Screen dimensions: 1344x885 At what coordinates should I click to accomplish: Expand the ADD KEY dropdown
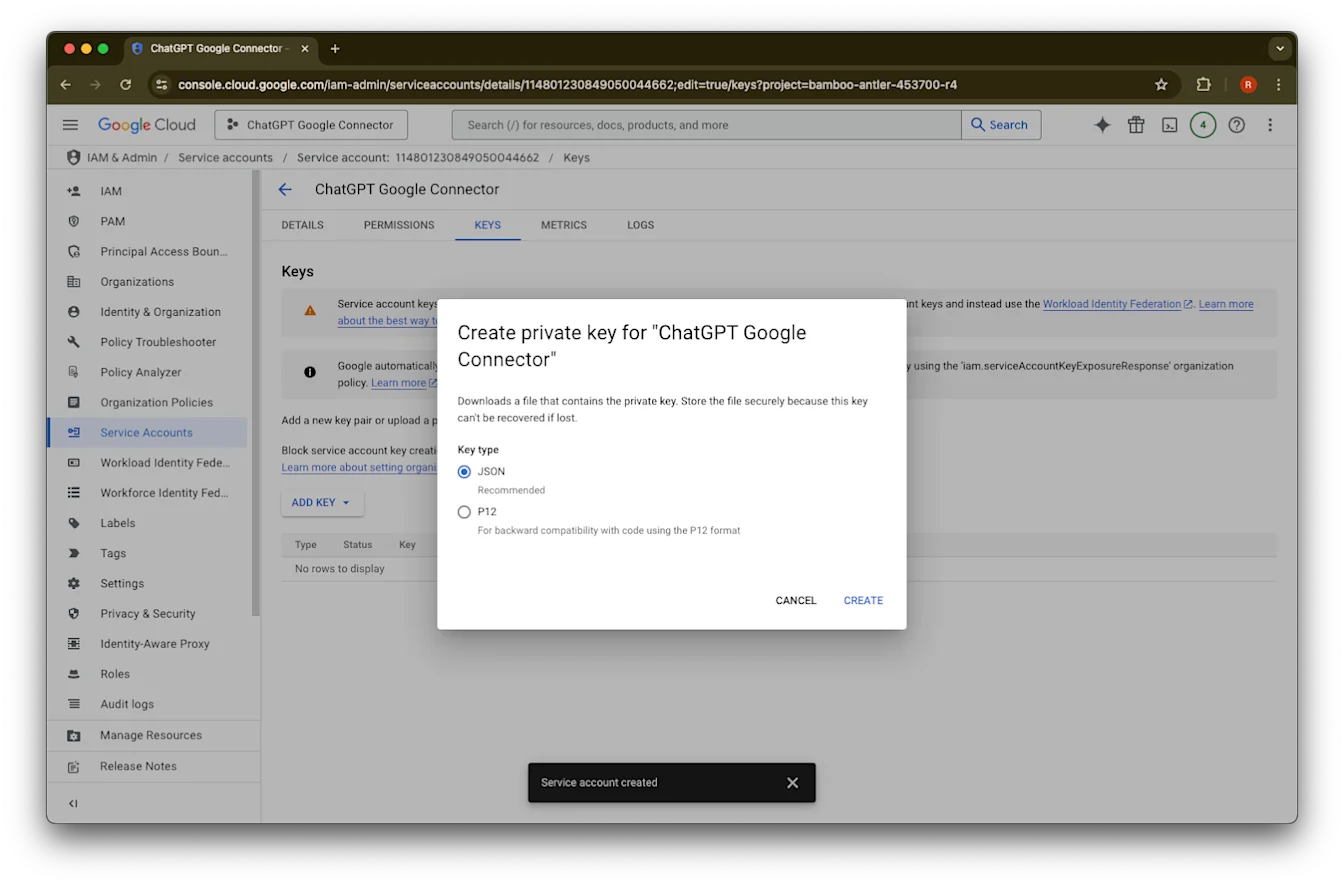pyautogui.click(x=322, y=503)
